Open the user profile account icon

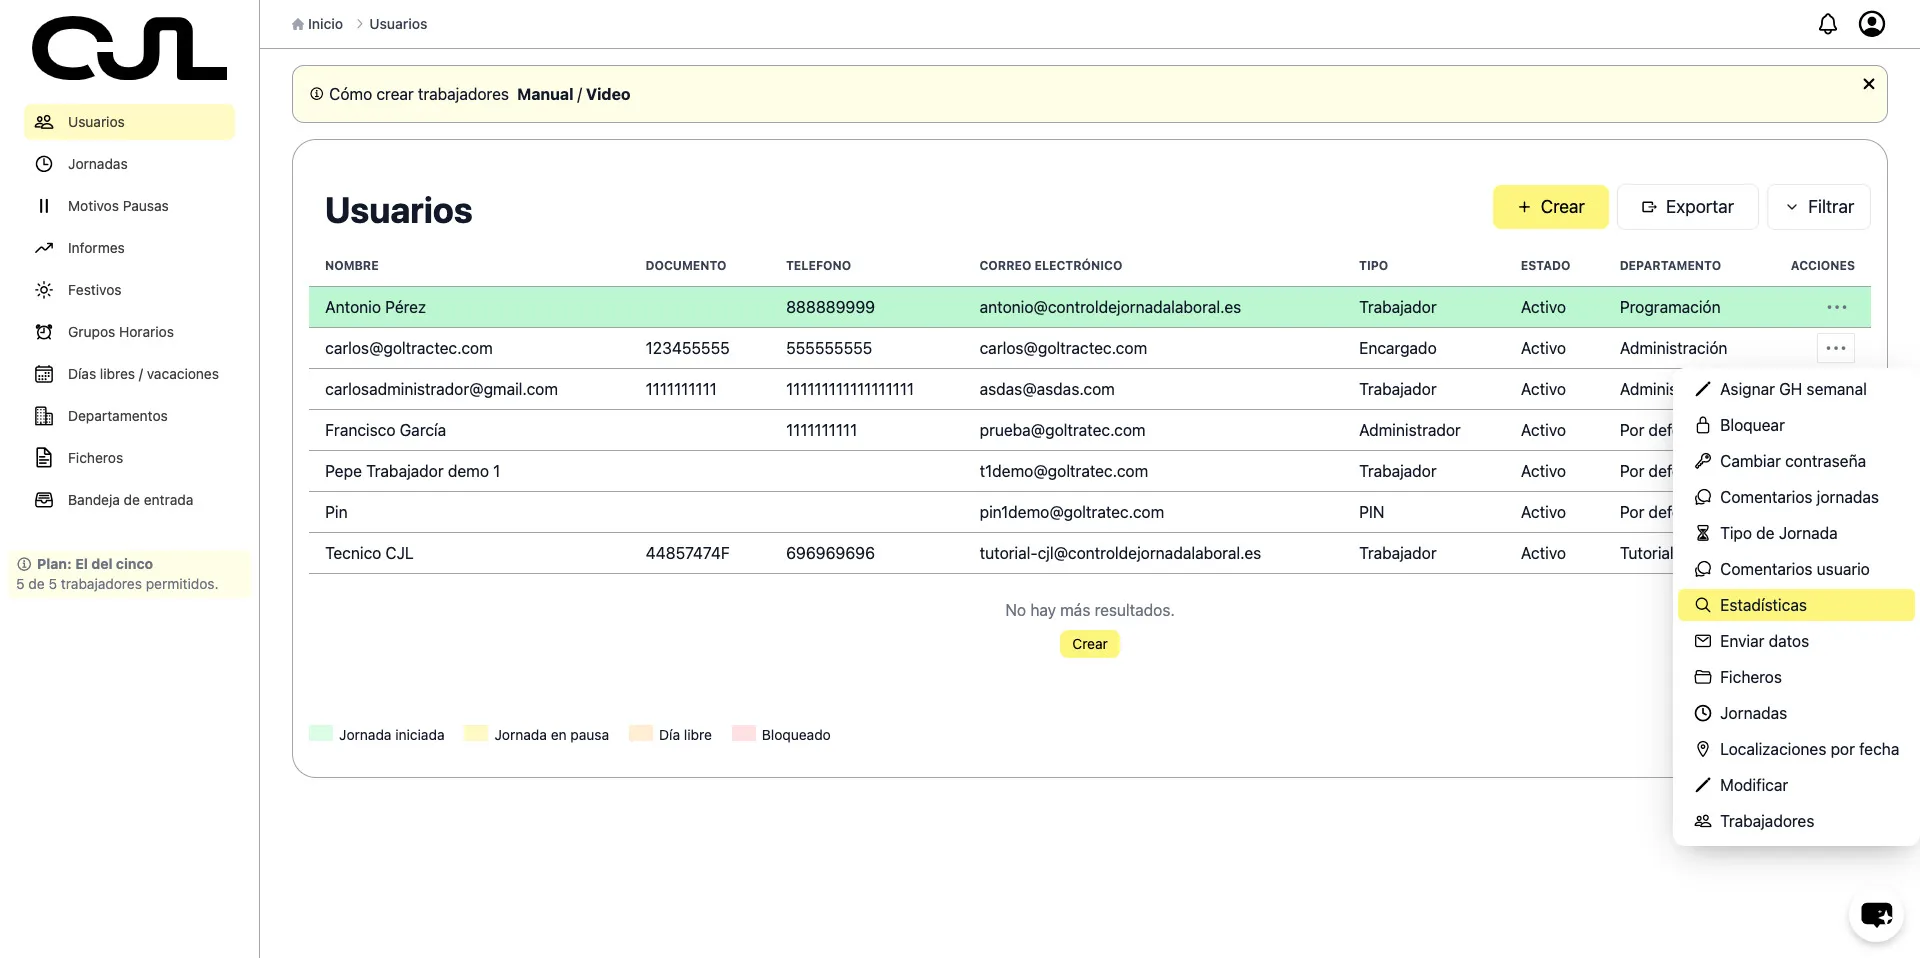[x=1871, y=24]
